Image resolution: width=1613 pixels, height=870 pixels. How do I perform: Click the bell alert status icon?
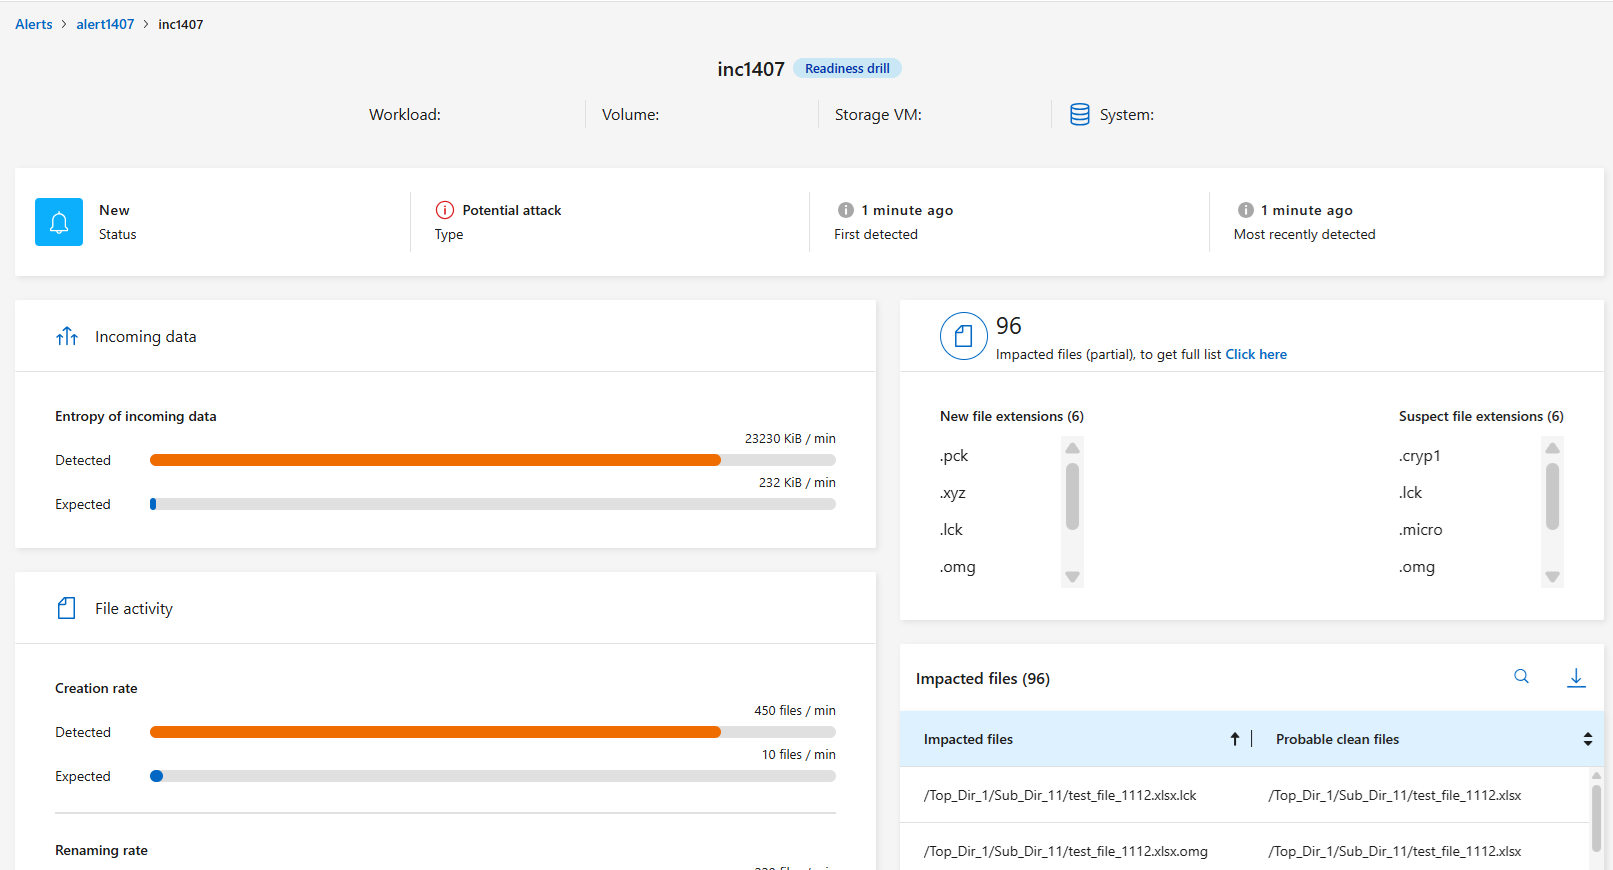click(x=59, y=222)
